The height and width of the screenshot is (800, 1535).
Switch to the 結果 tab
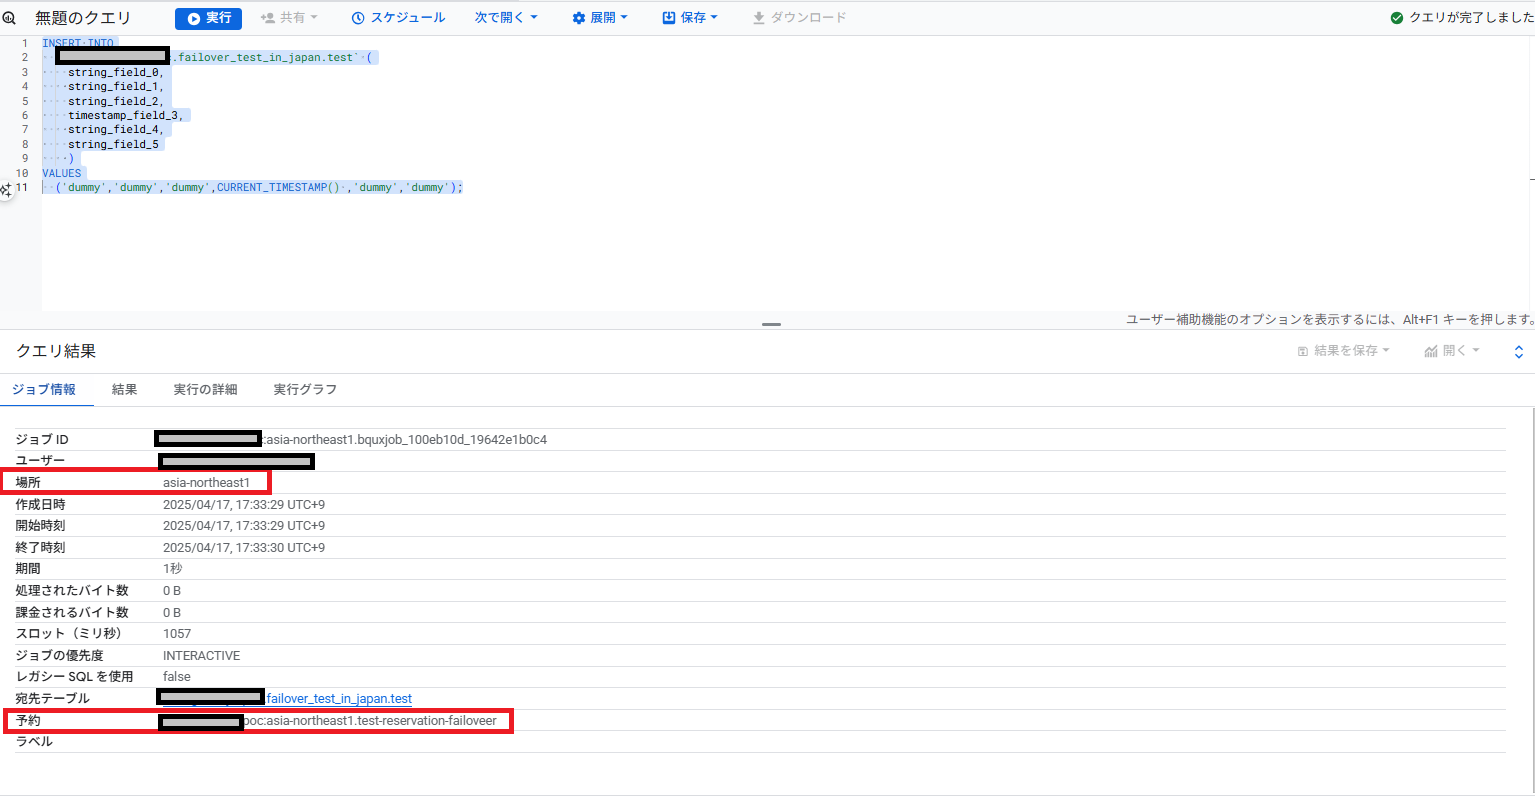click(125, 389)
